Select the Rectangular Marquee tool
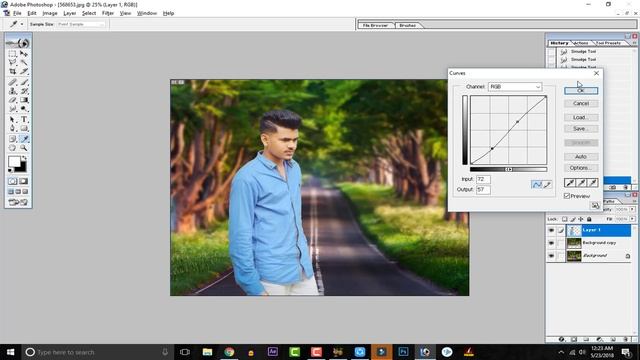 click(13, 54)
